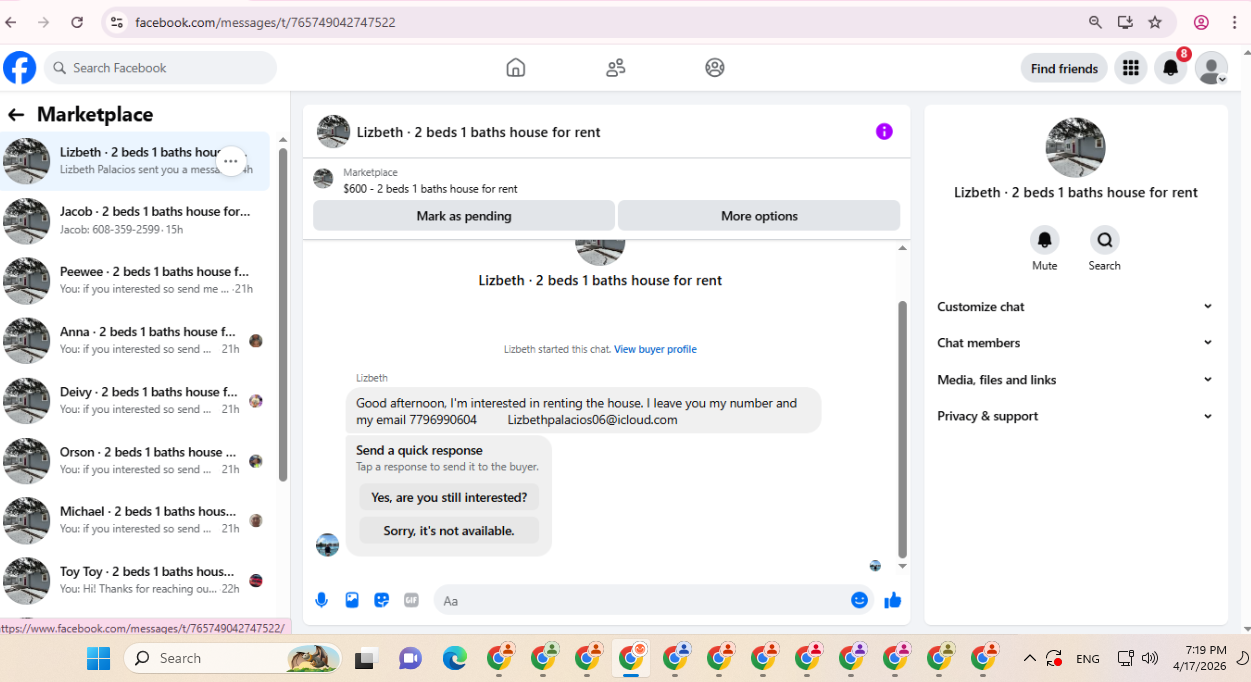Expand Media, files and links section

pos(1075,380)
